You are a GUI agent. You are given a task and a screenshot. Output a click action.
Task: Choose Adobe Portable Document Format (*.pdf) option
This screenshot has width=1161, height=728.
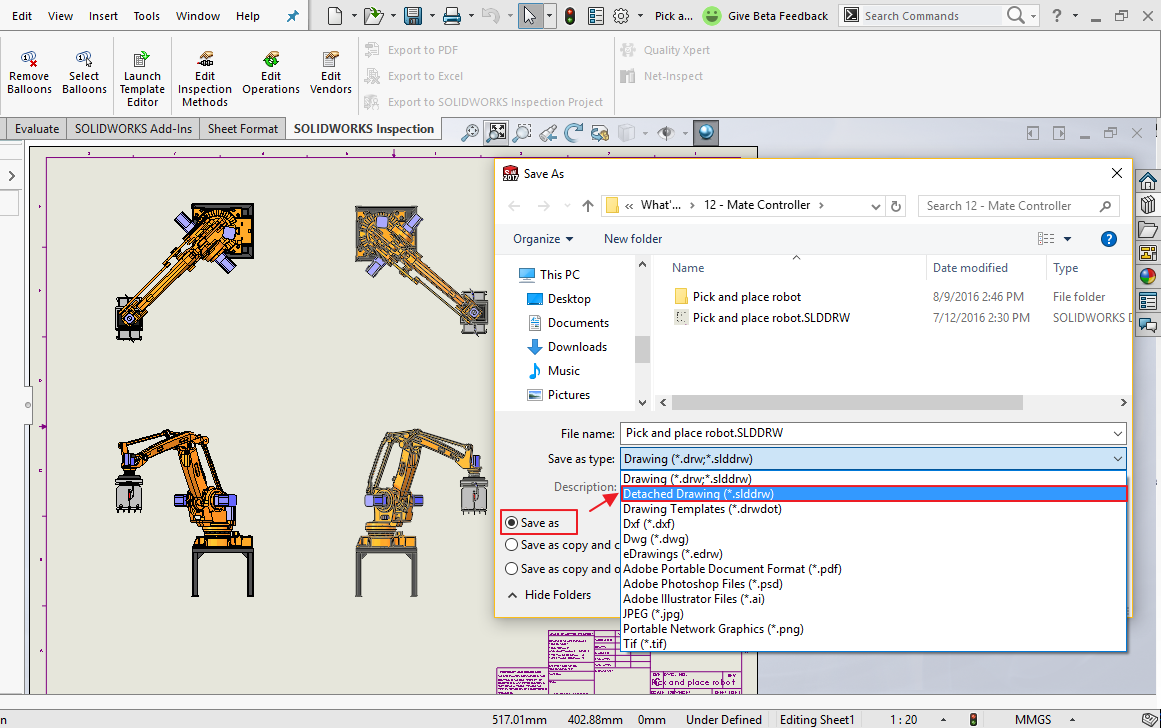click(874, 569)
